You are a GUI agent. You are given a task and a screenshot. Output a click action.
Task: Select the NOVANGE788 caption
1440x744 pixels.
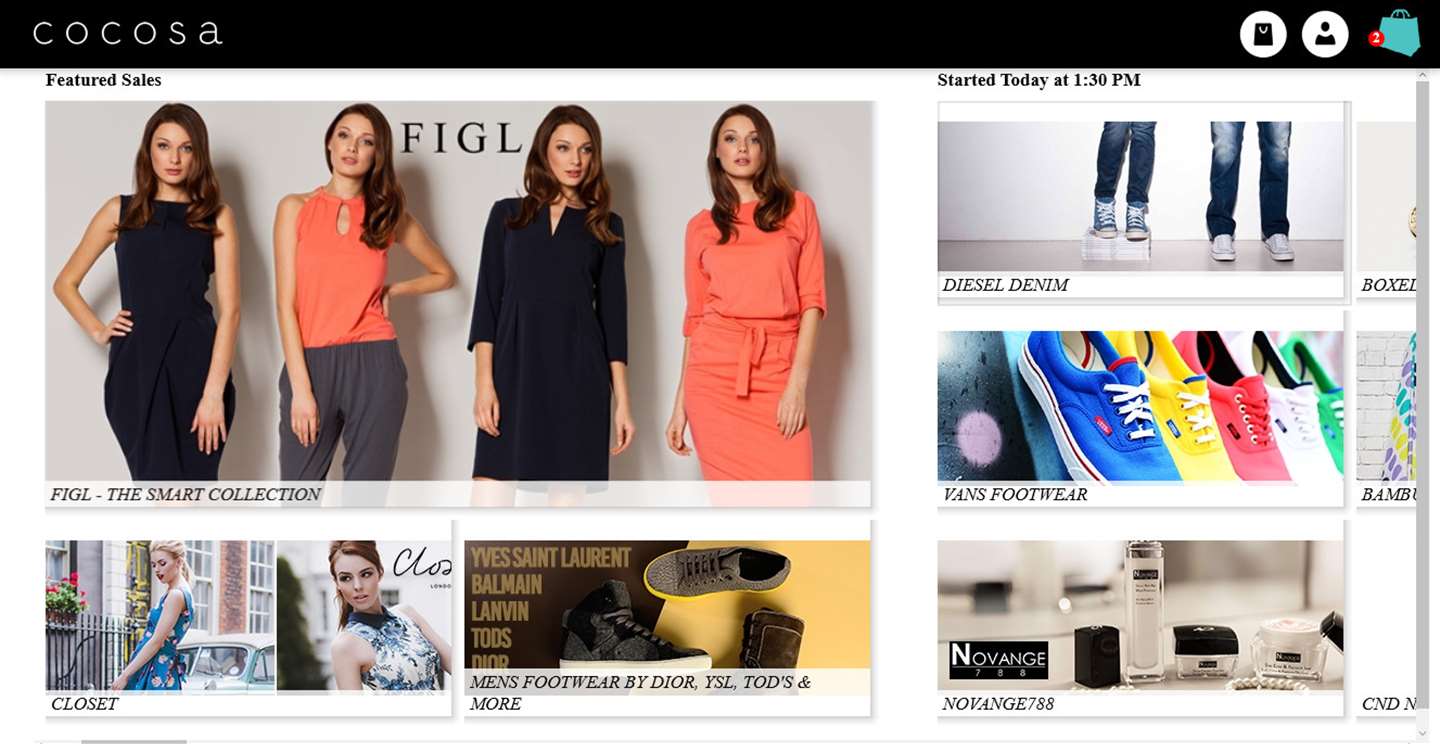(x=998, y=704)
